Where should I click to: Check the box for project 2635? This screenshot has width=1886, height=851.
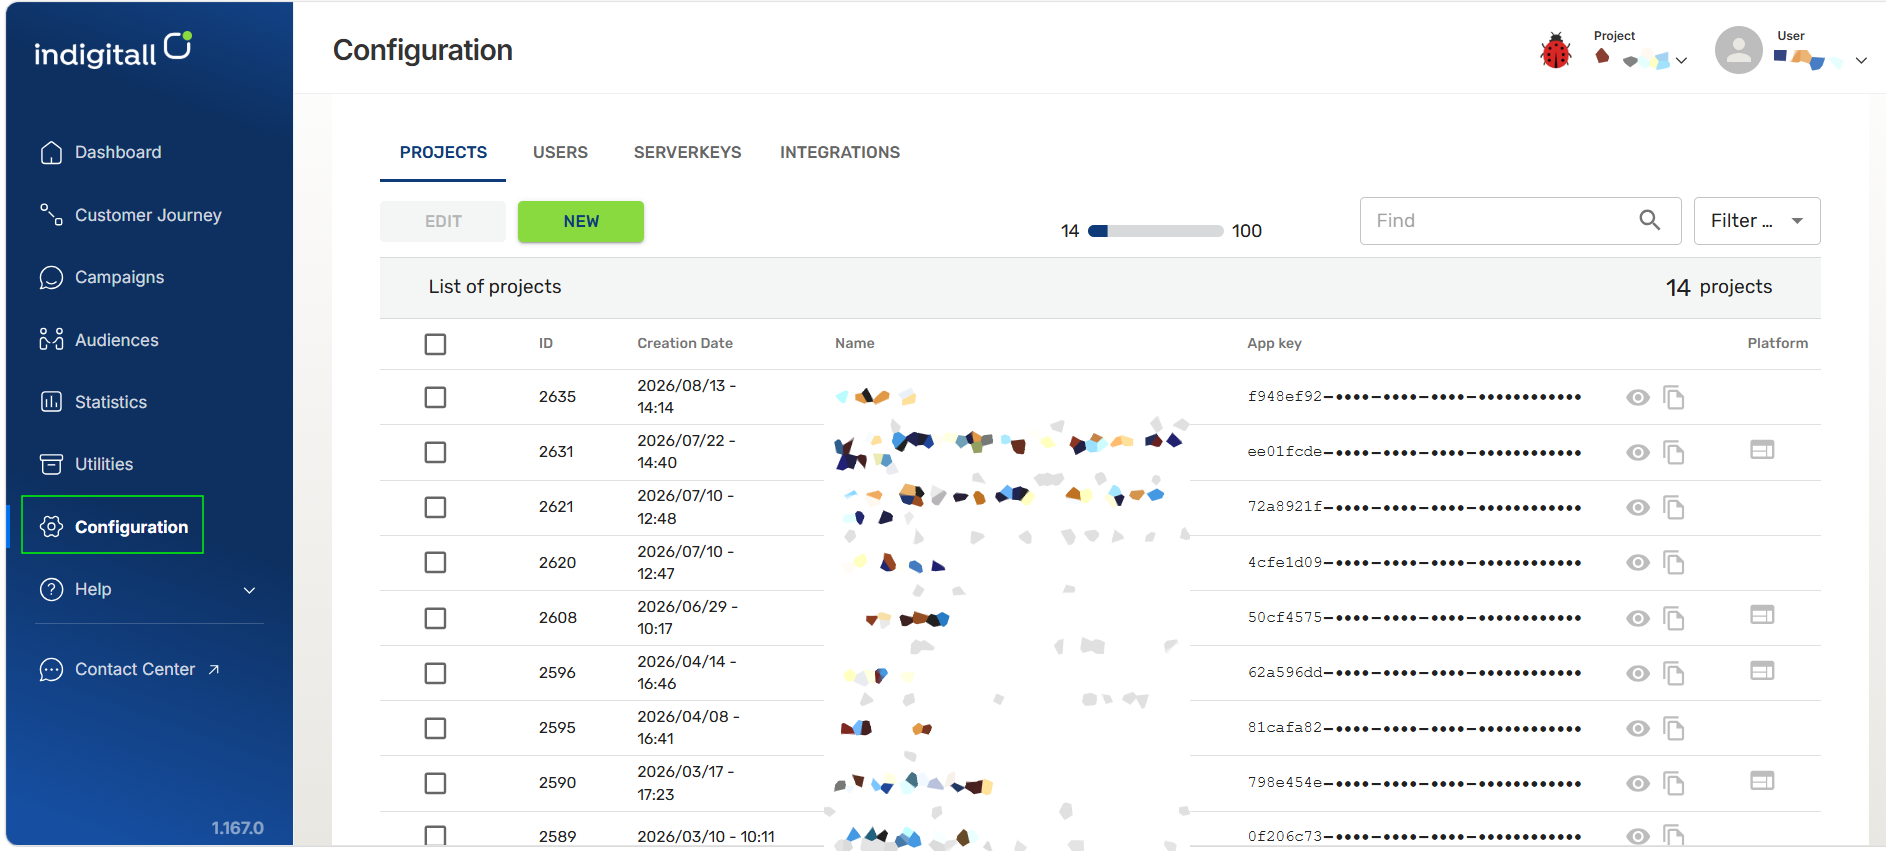(435, 397)
